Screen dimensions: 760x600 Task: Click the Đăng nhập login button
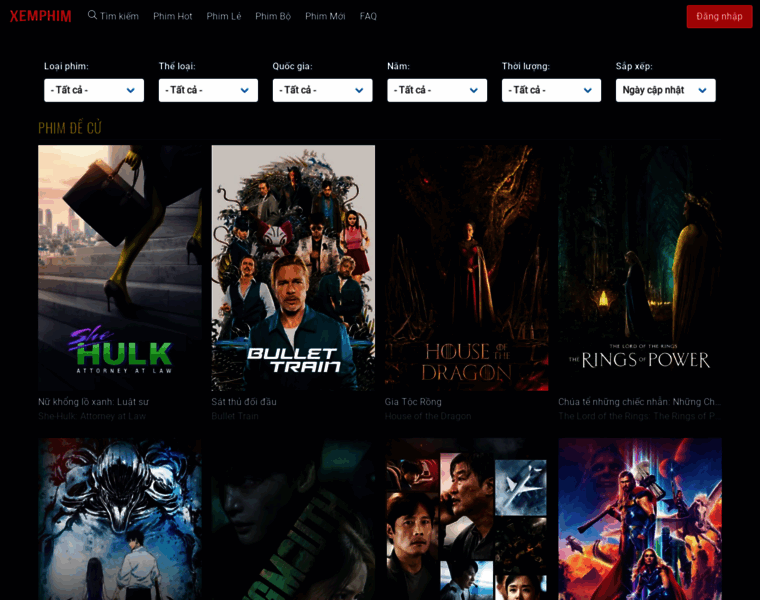click(x=719, y=16)
